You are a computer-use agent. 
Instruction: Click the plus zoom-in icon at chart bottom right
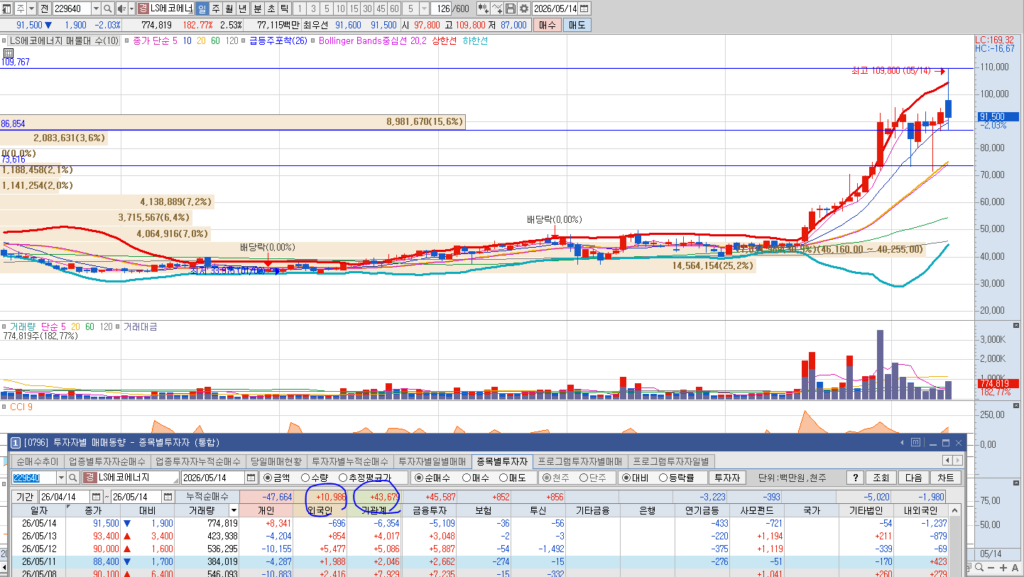point(1004,568)
